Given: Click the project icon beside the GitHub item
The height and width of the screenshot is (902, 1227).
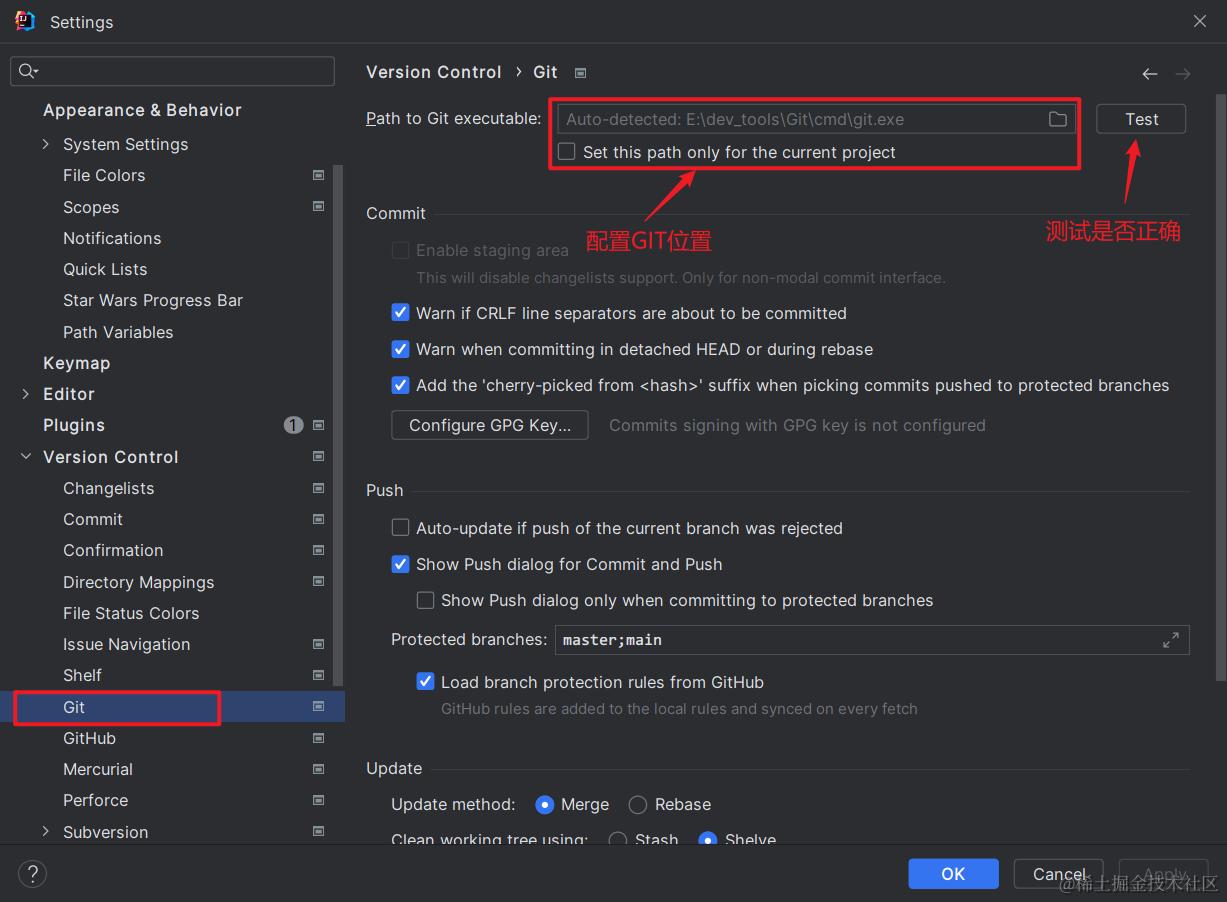Looking at the screenshot, I should (318, 738).
